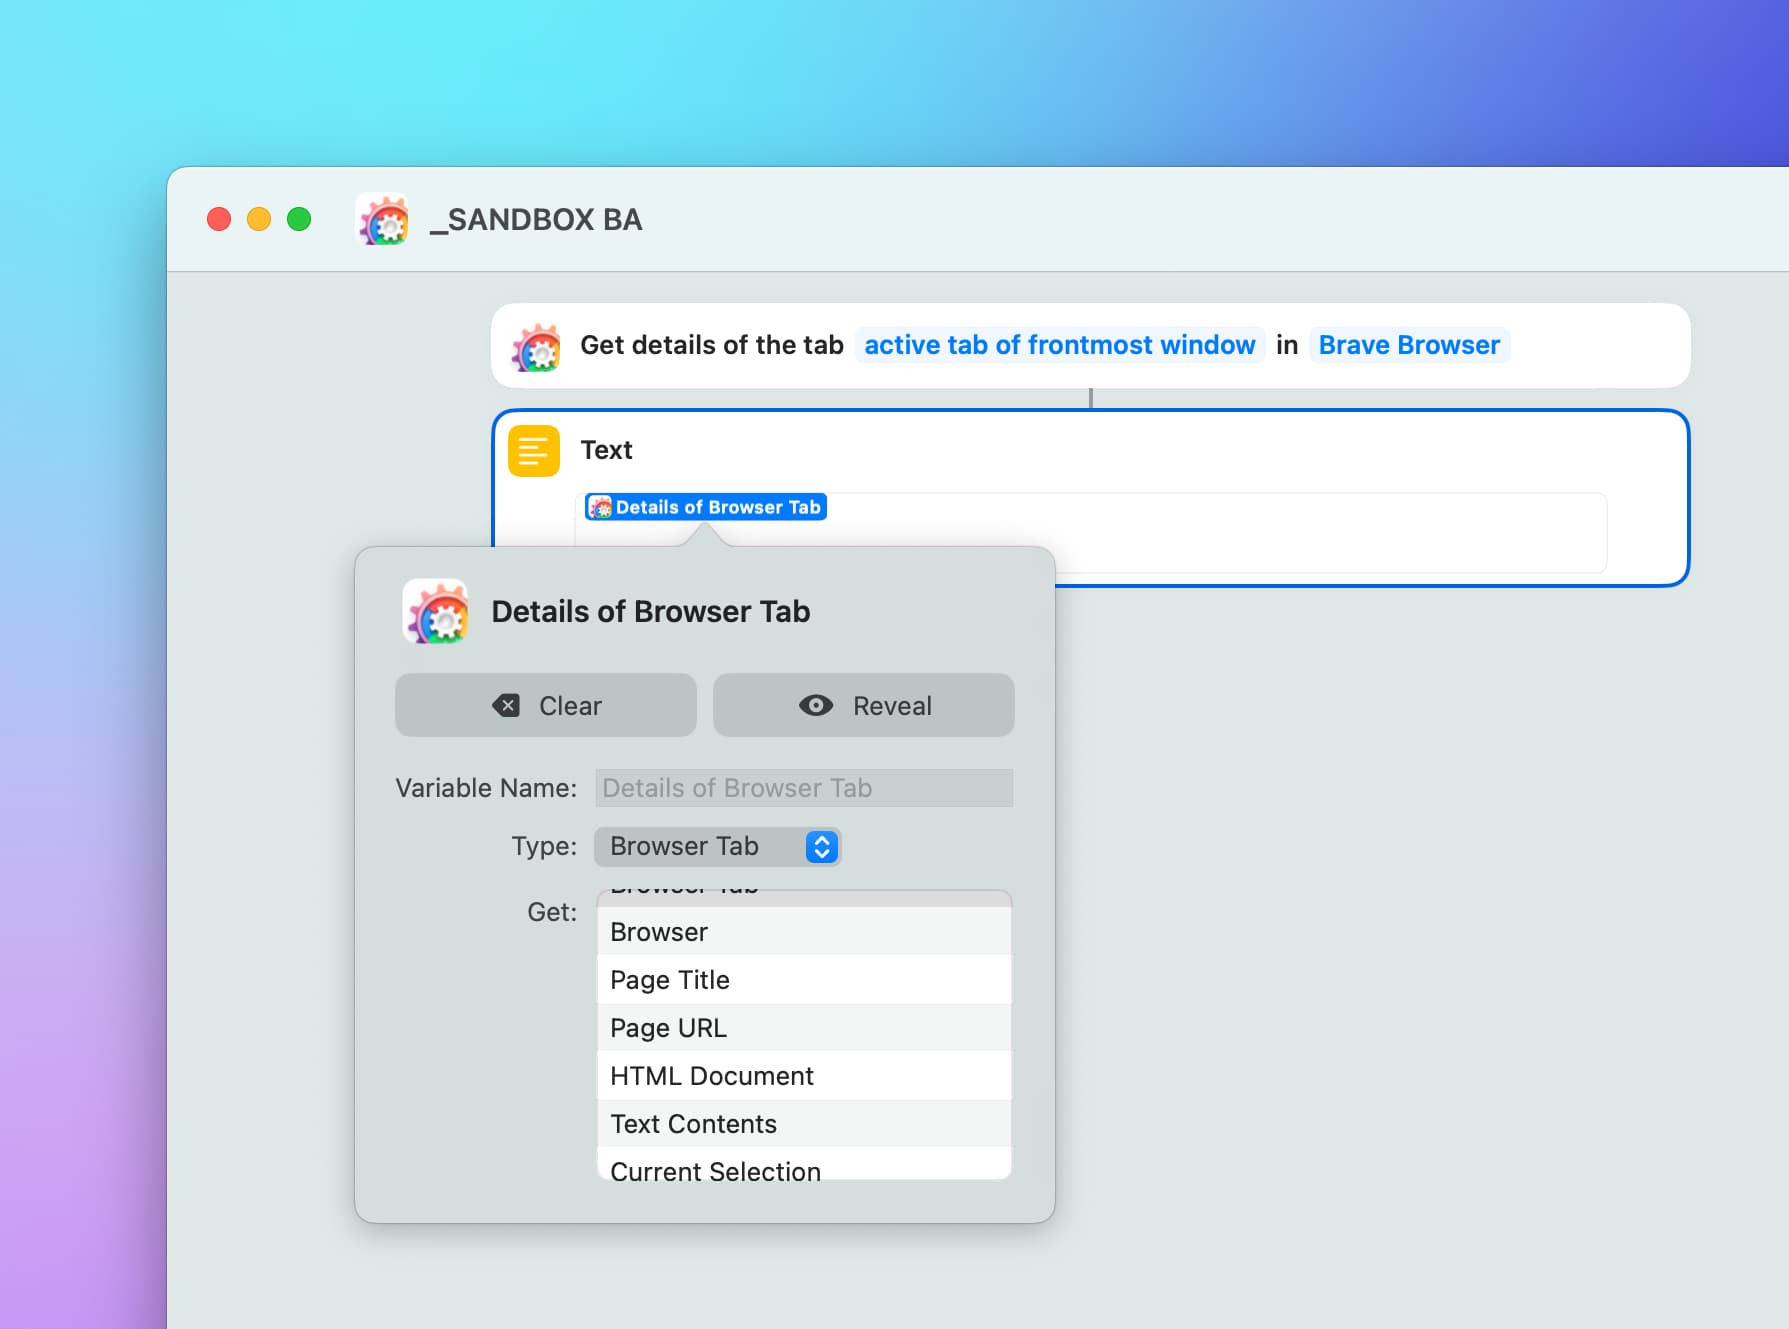Click the app icon in the window title bar

coord(382,220)
